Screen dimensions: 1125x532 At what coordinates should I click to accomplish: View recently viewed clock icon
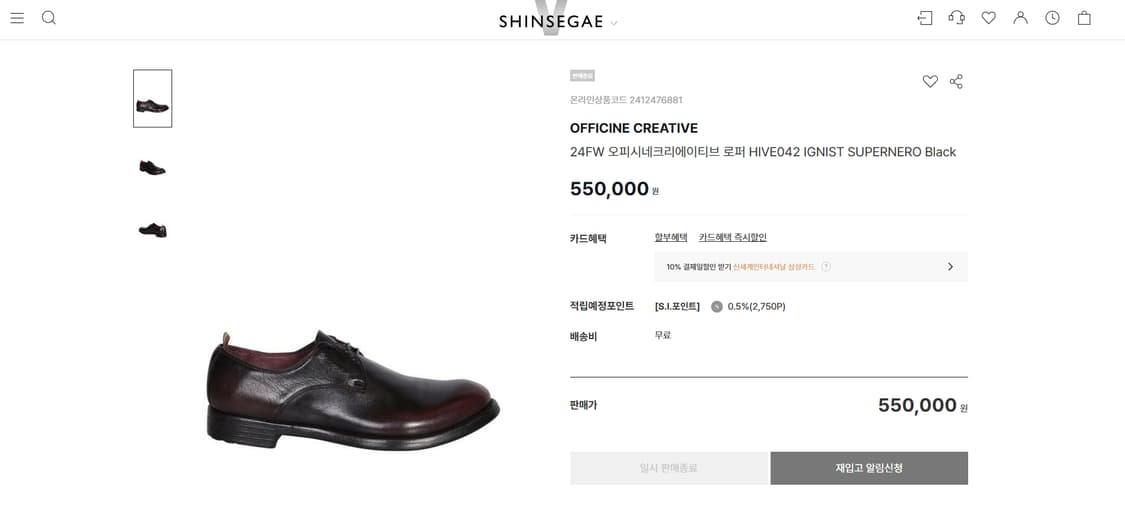1052,18
